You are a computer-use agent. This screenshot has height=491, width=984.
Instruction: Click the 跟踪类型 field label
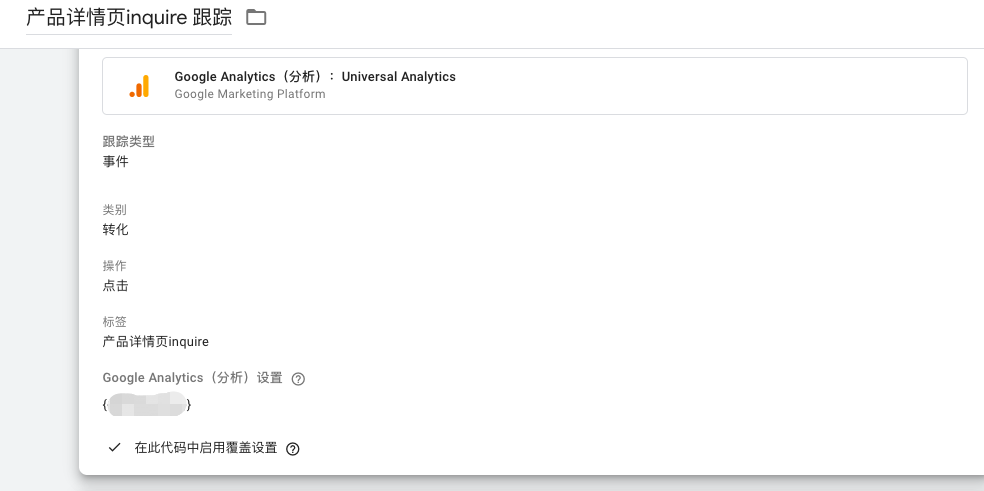point(128,142)
